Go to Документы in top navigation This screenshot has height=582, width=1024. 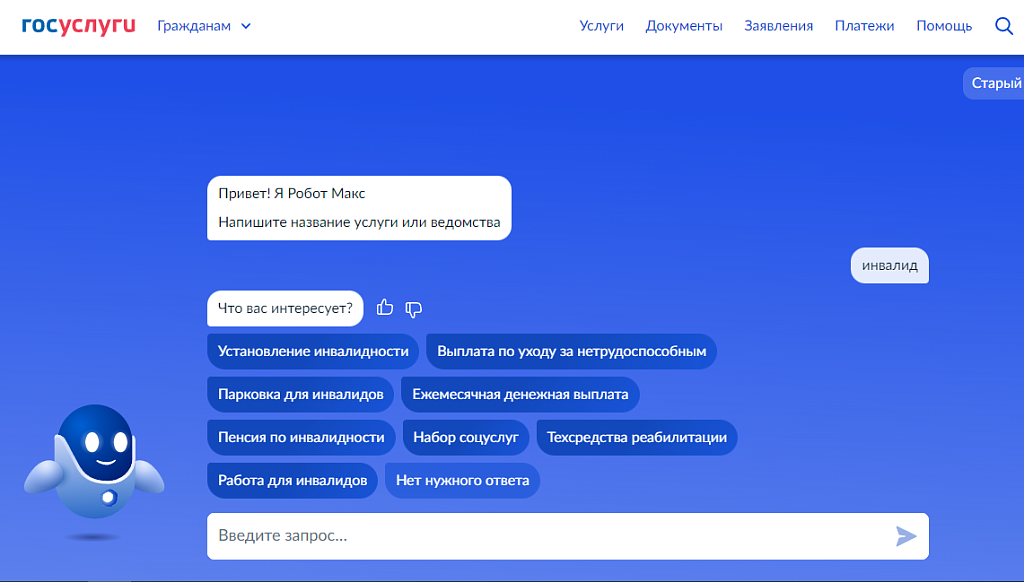(x=684, y=26)
